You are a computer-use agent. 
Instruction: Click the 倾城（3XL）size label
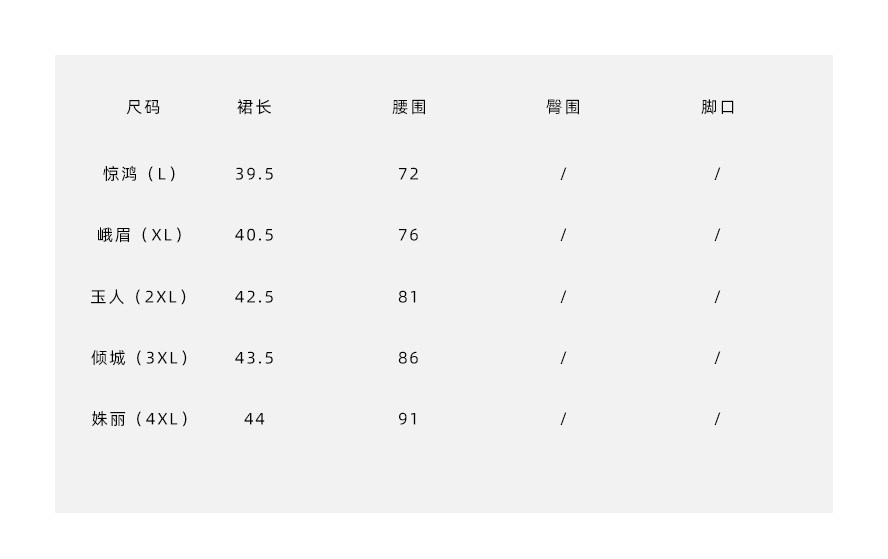[x=141, y=358]
